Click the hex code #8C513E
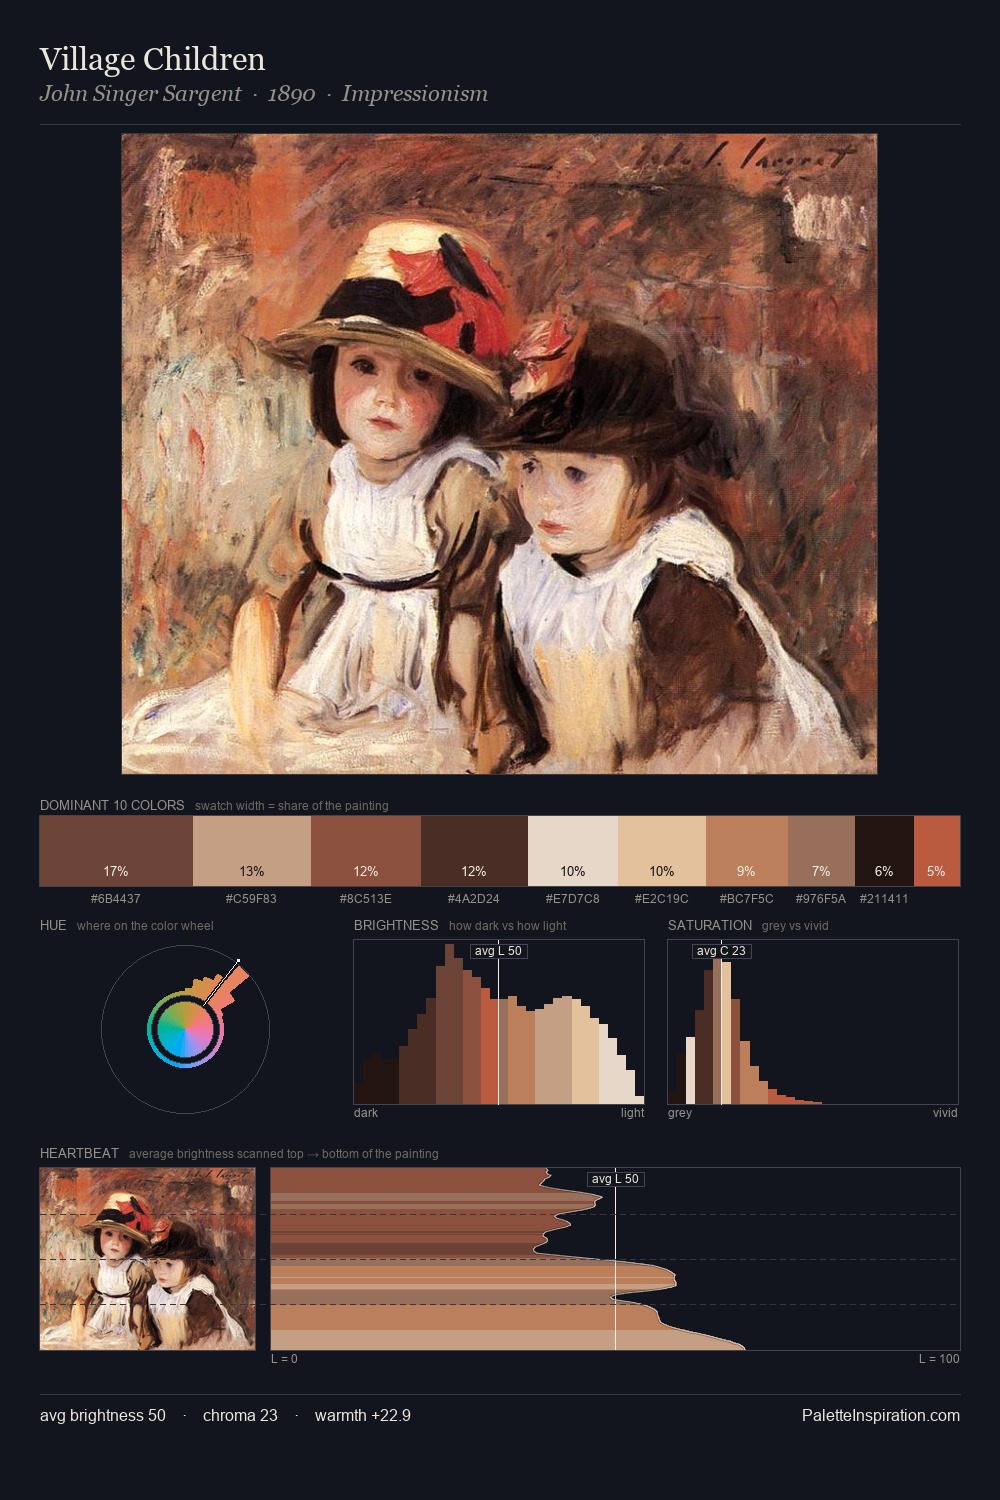This screenshot has width=1000, height=1500. click(x=366, y=898)
